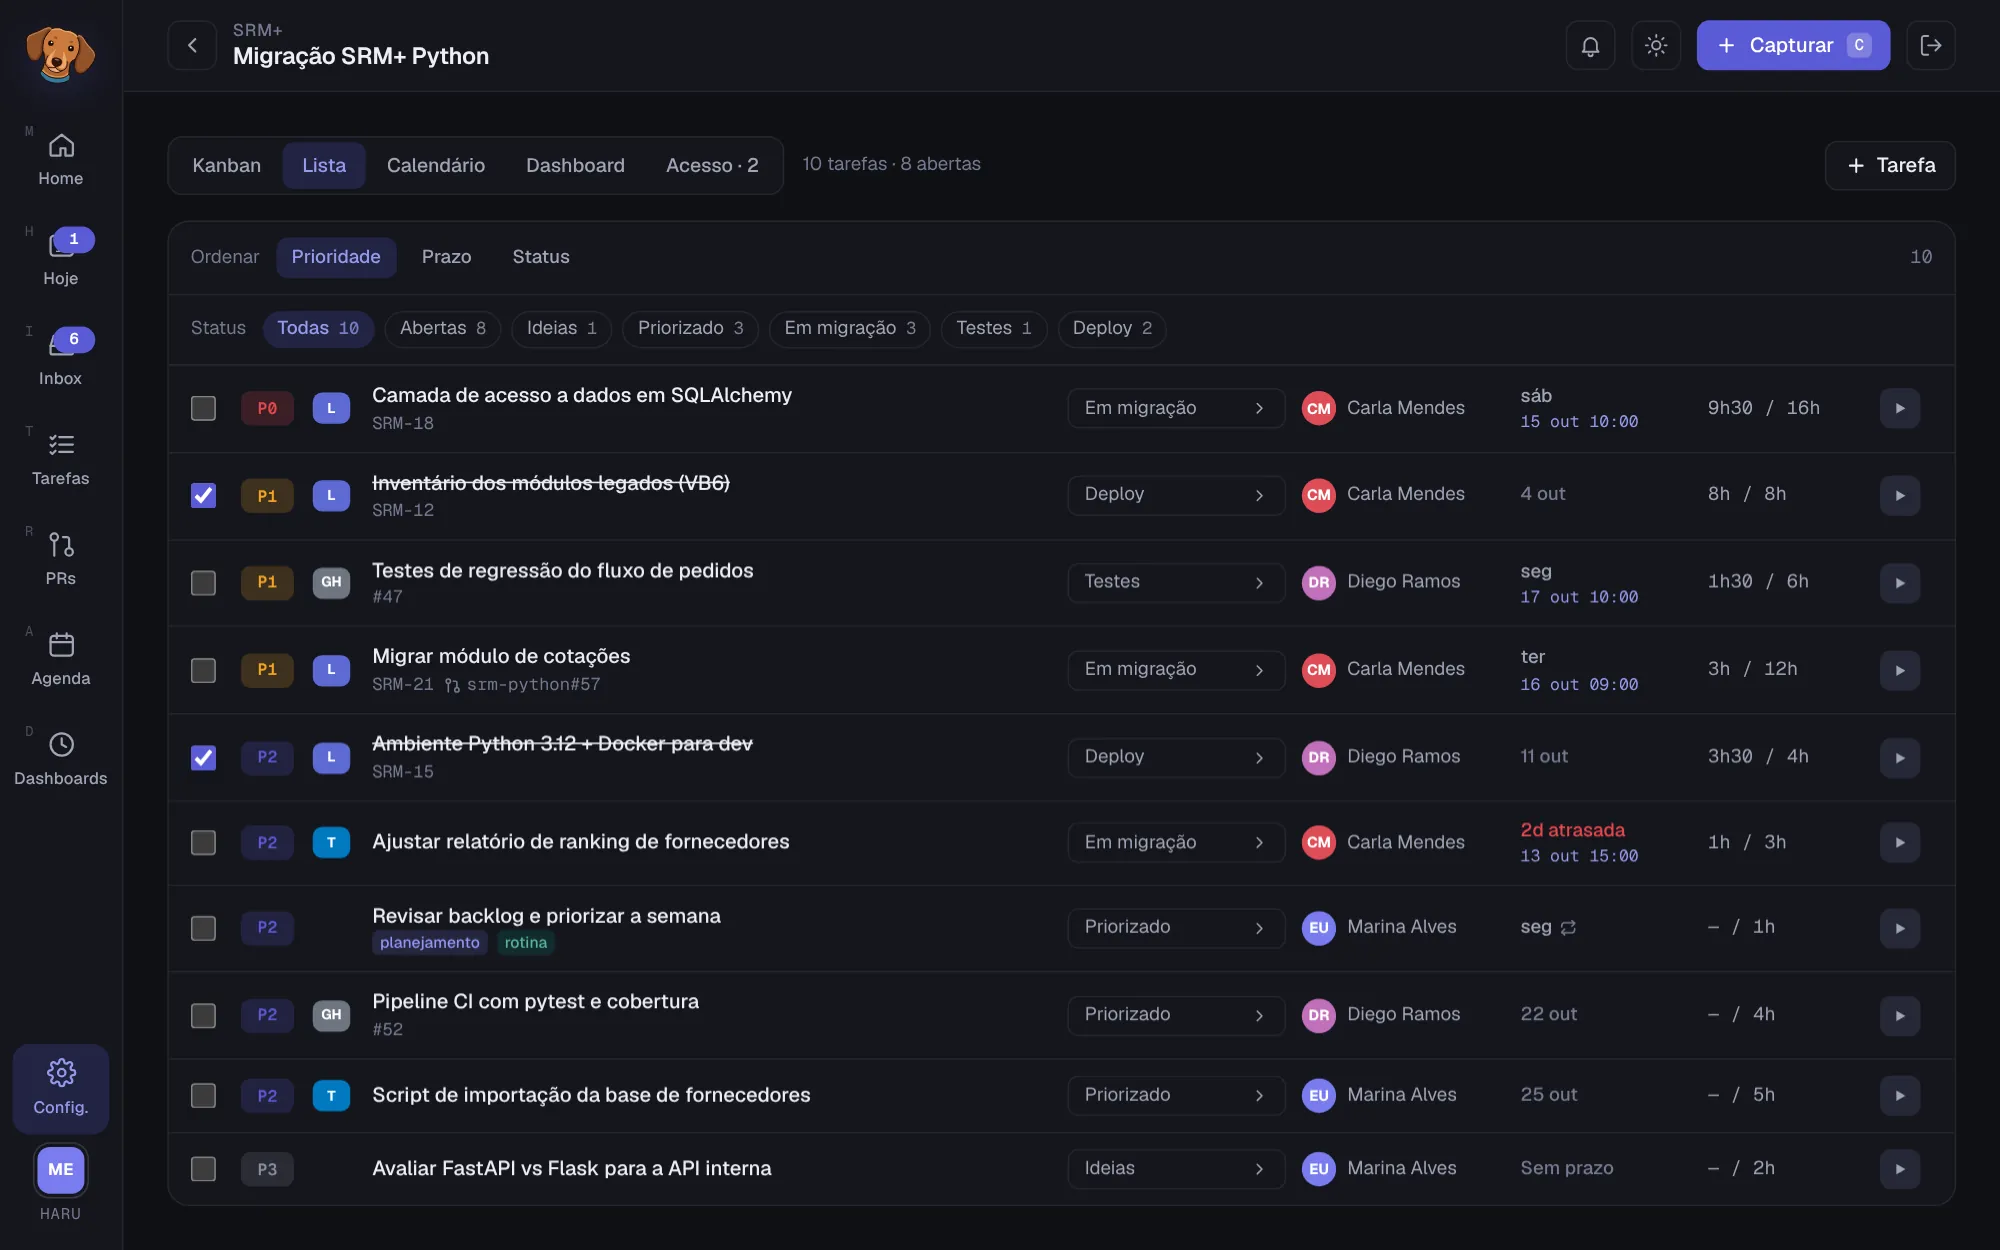Uncheck Inventário dos módulos legados checkbox
Screen dimensions: 2000x1250
[203, 495]
